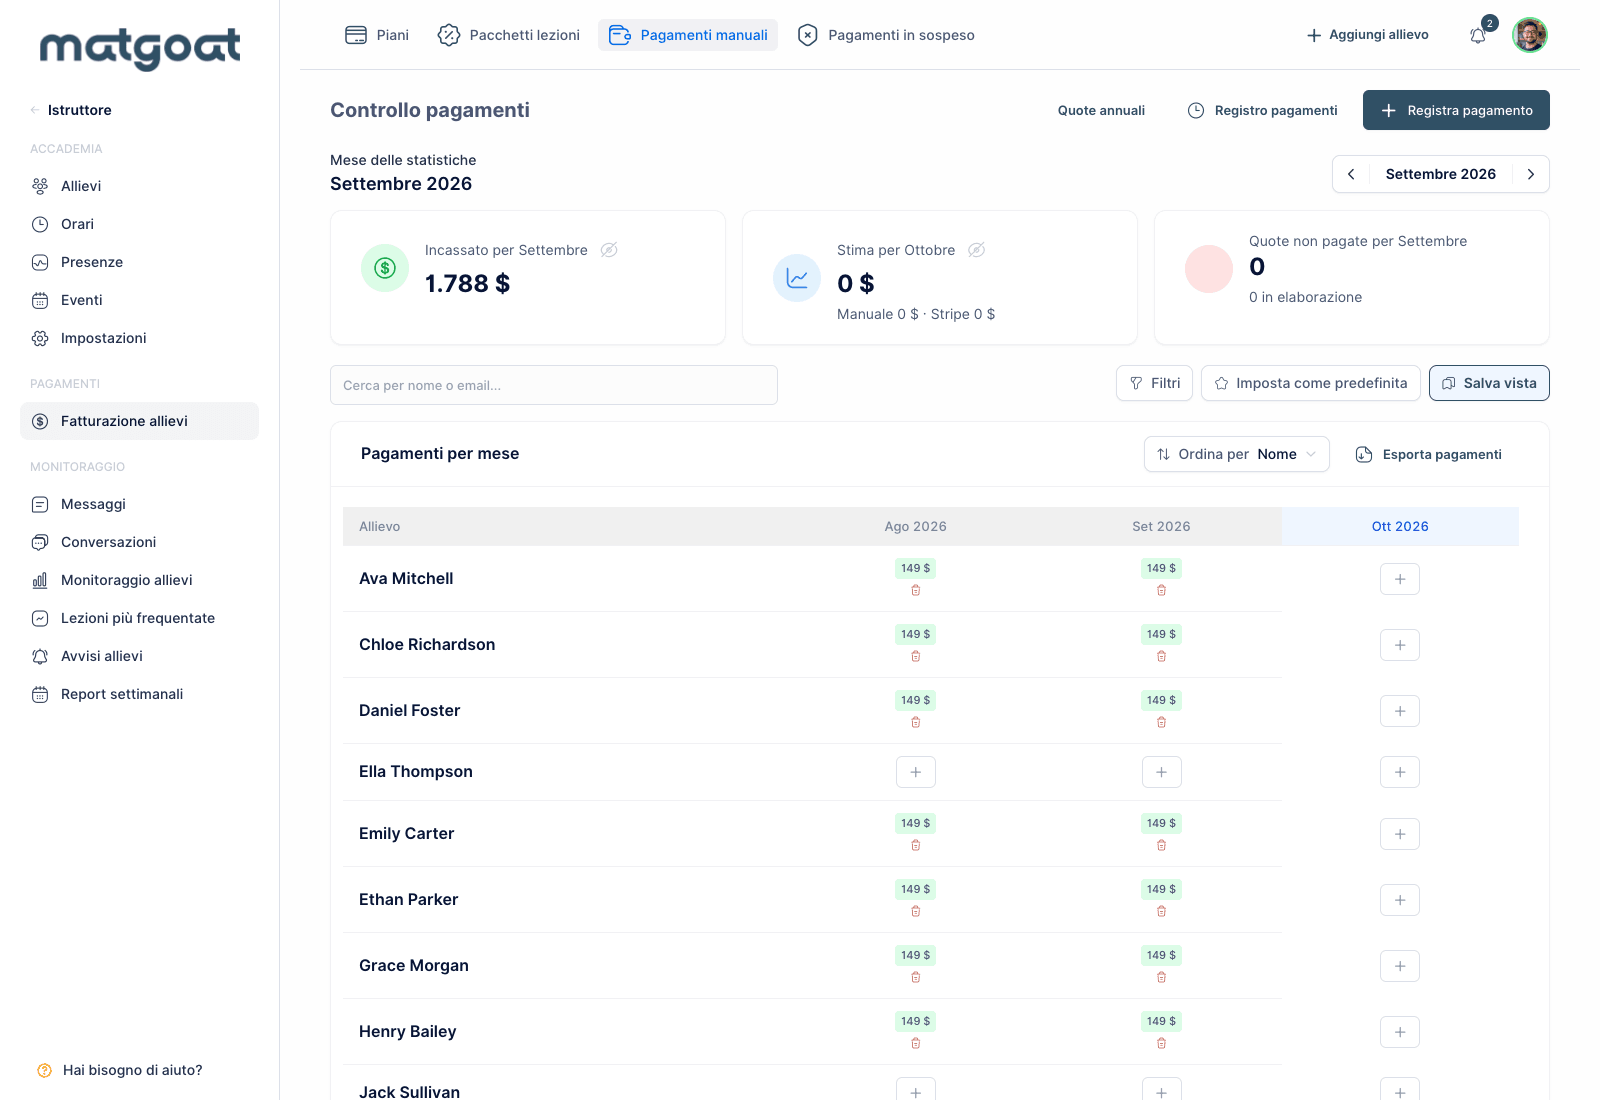The height and width of the screenshot is (1100, 1600).
Task: Hide the Stima per Ottobre amount
Action: pyautogui.click(x=977, y=250)
